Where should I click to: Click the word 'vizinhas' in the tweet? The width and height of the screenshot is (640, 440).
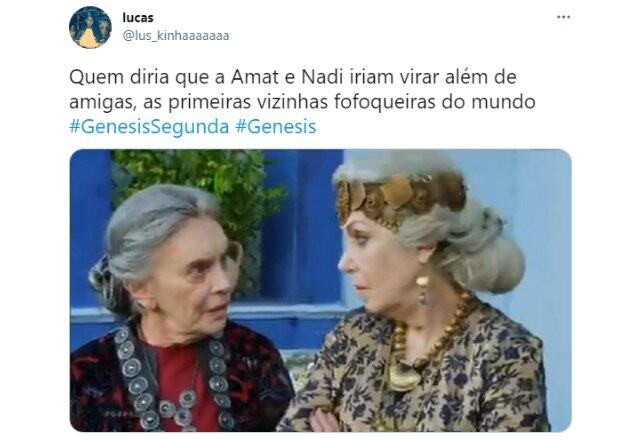(x=292, y=102)
